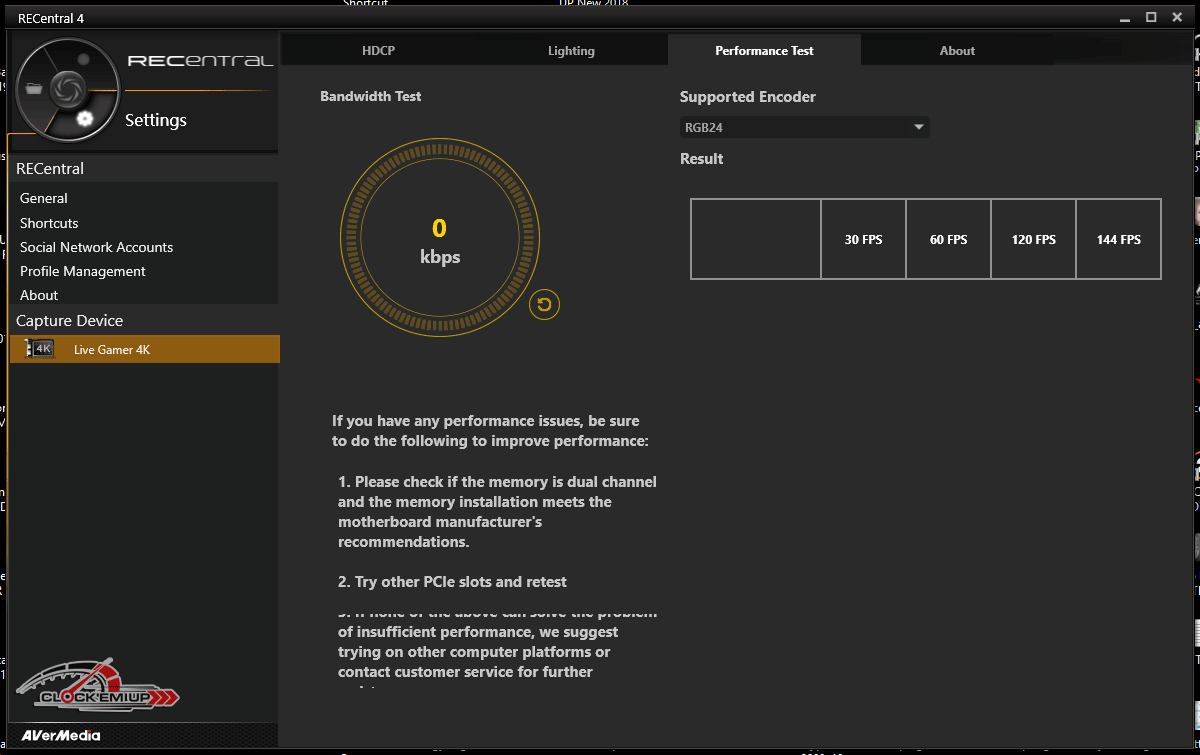Viewport: 1200px width, 755px height.
Task: Open General settings in sidebar
Action: 44,198
